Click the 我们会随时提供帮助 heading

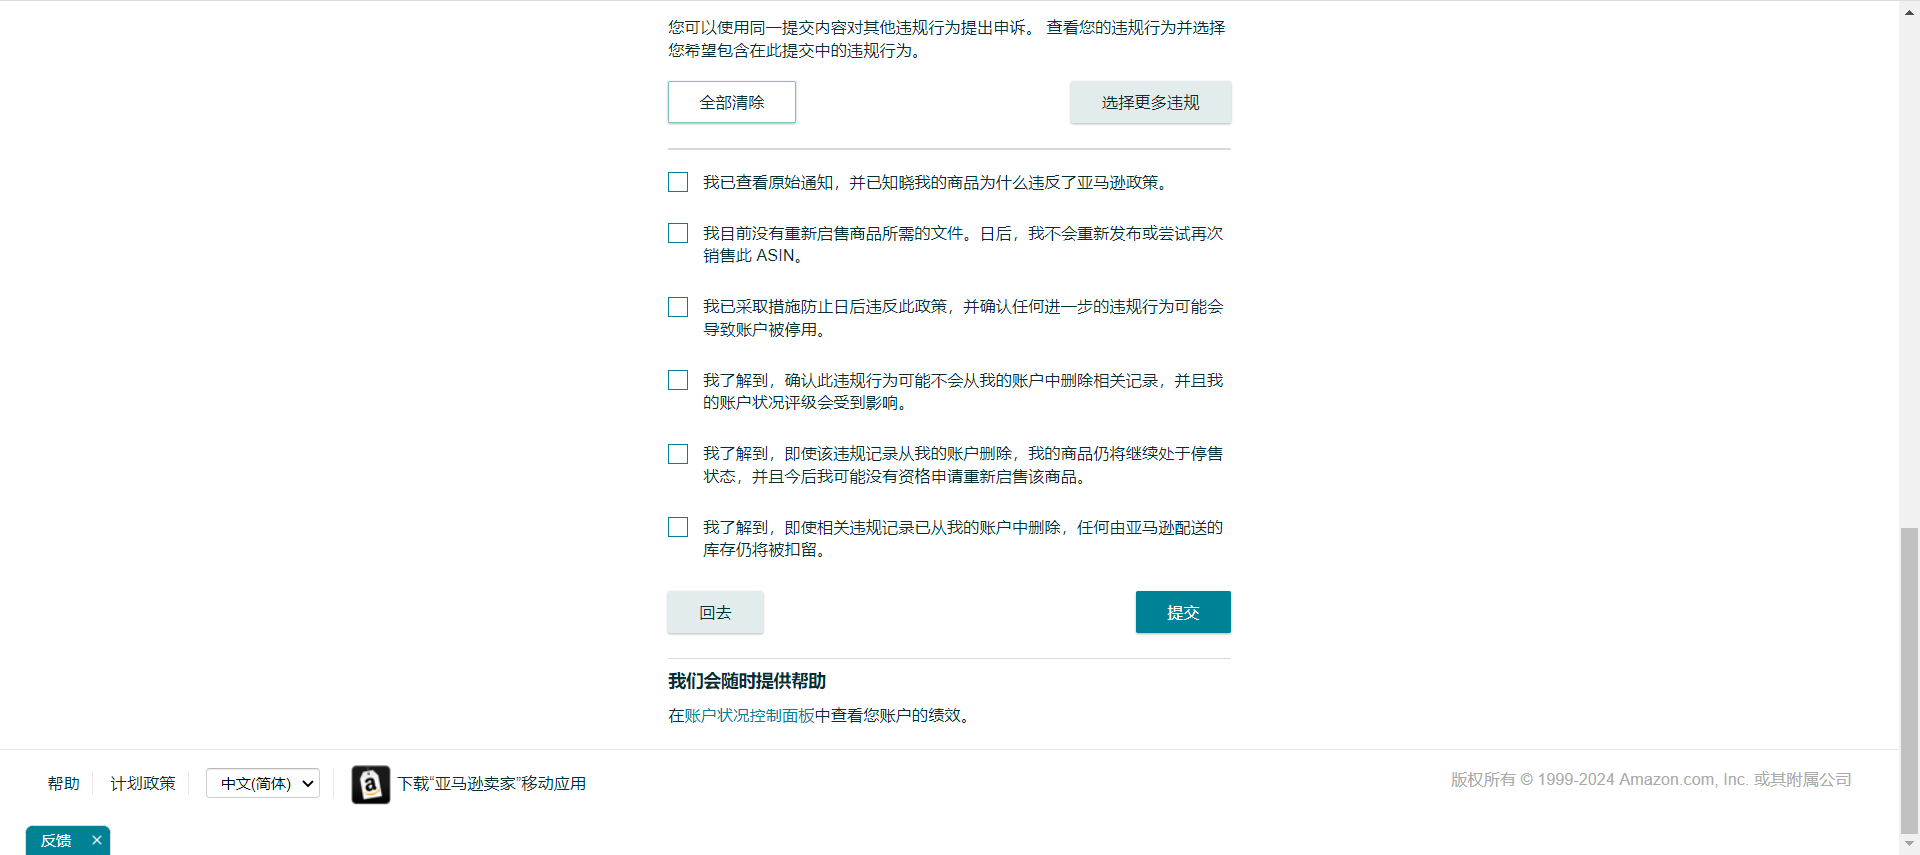point(747,681)
